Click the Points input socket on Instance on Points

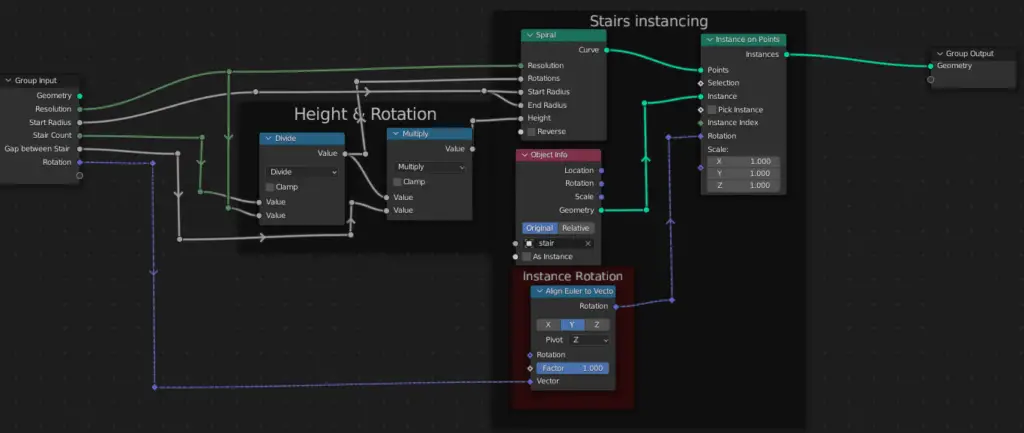point(701,70)
